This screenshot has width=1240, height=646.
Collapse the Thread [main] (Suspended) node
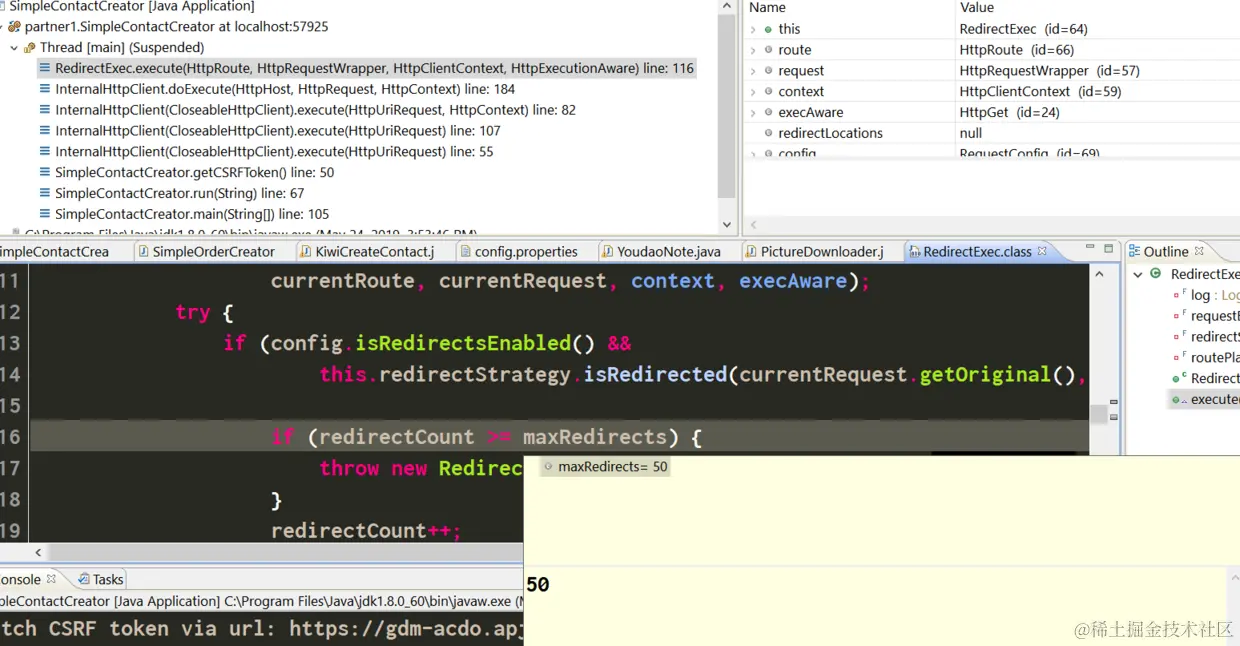14,48
